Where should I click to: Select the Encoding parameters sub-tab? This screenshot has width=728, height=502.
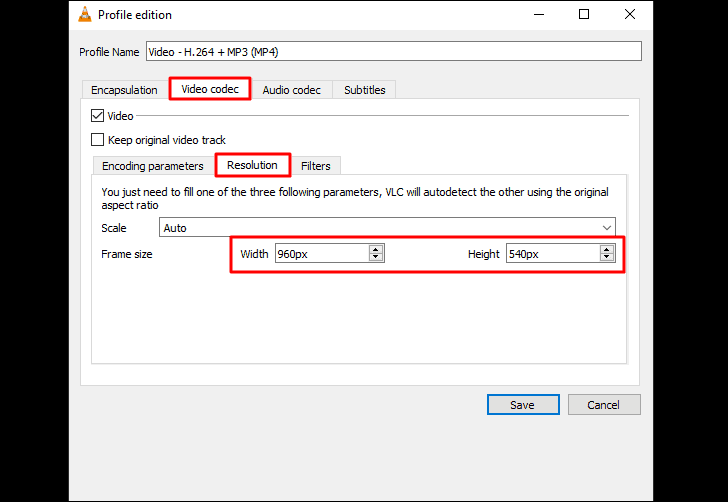click(153, 166)
